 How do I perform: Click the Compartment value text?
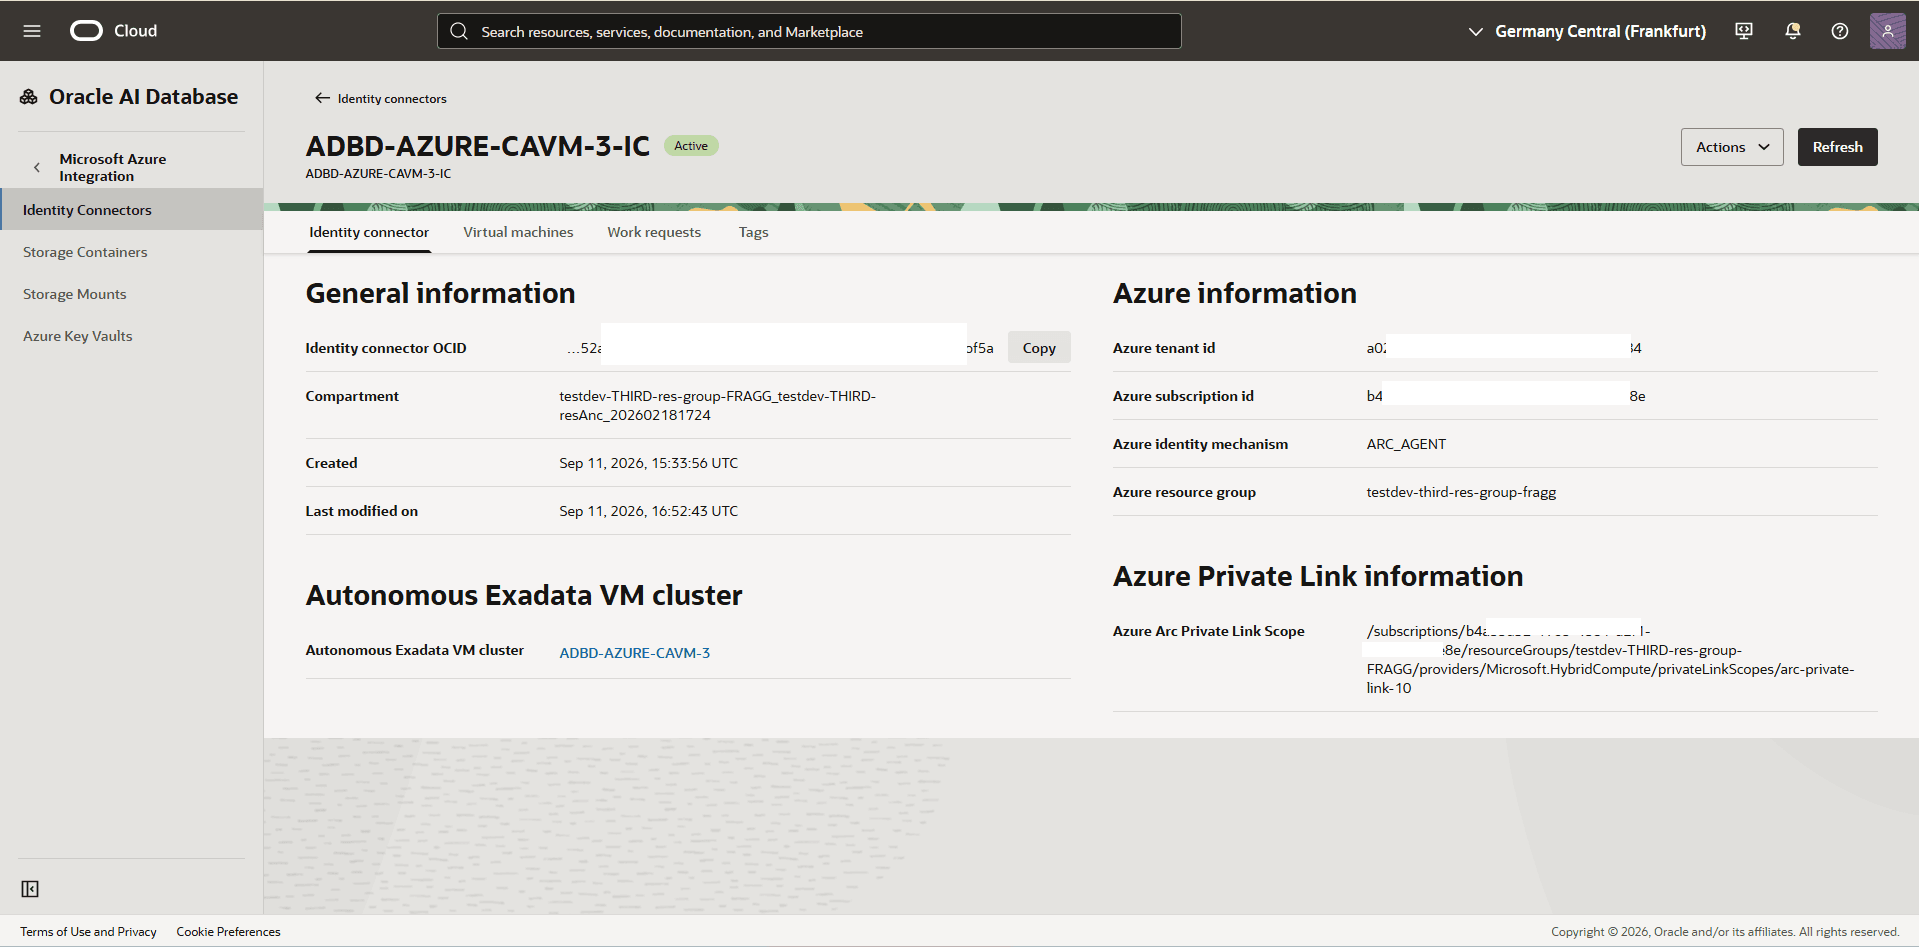tap(717, 405)
